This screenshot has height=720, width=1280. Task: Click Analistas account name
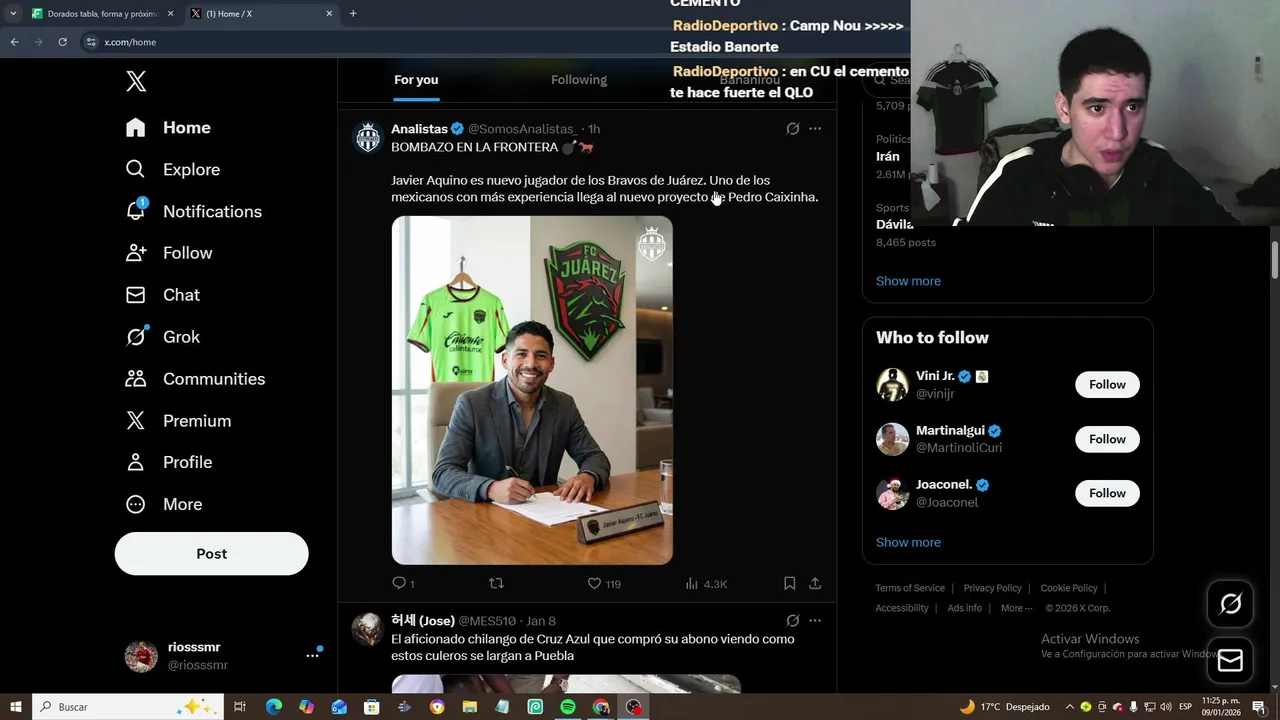tap(419, 129)
